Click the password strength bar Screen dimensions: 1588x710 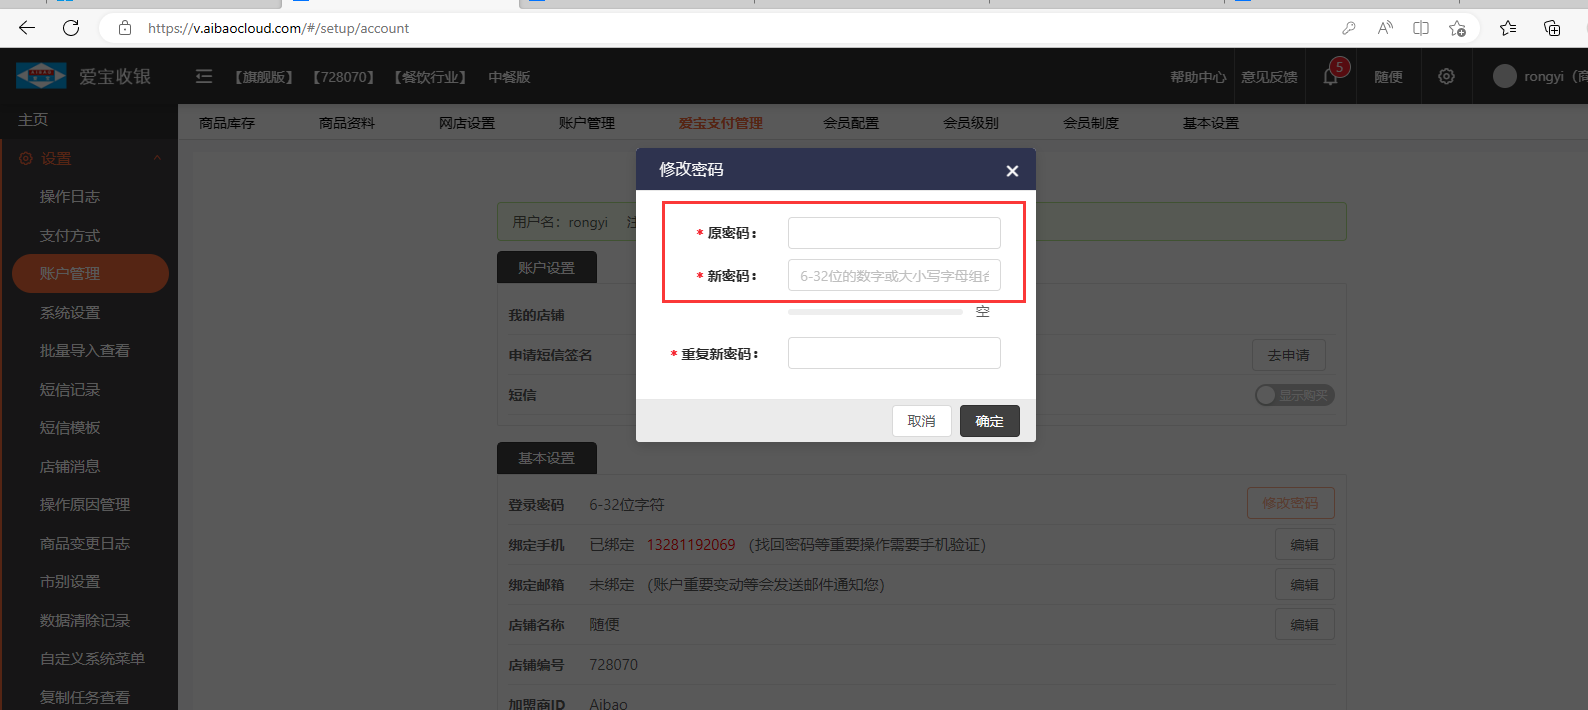click(875, 312)
